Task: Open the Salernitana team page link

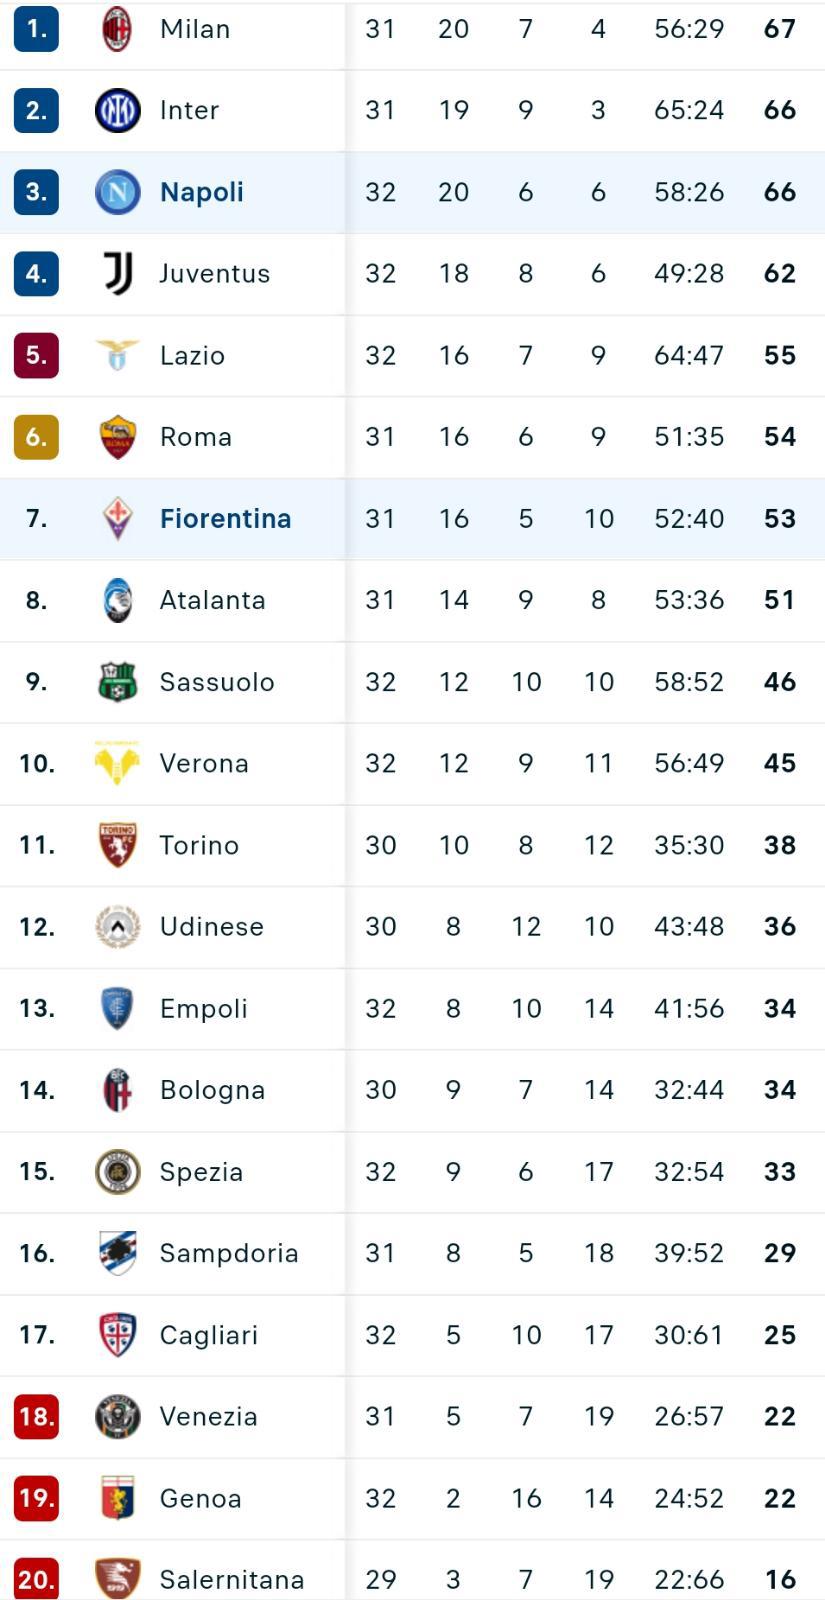Action: pos(232,1580)
